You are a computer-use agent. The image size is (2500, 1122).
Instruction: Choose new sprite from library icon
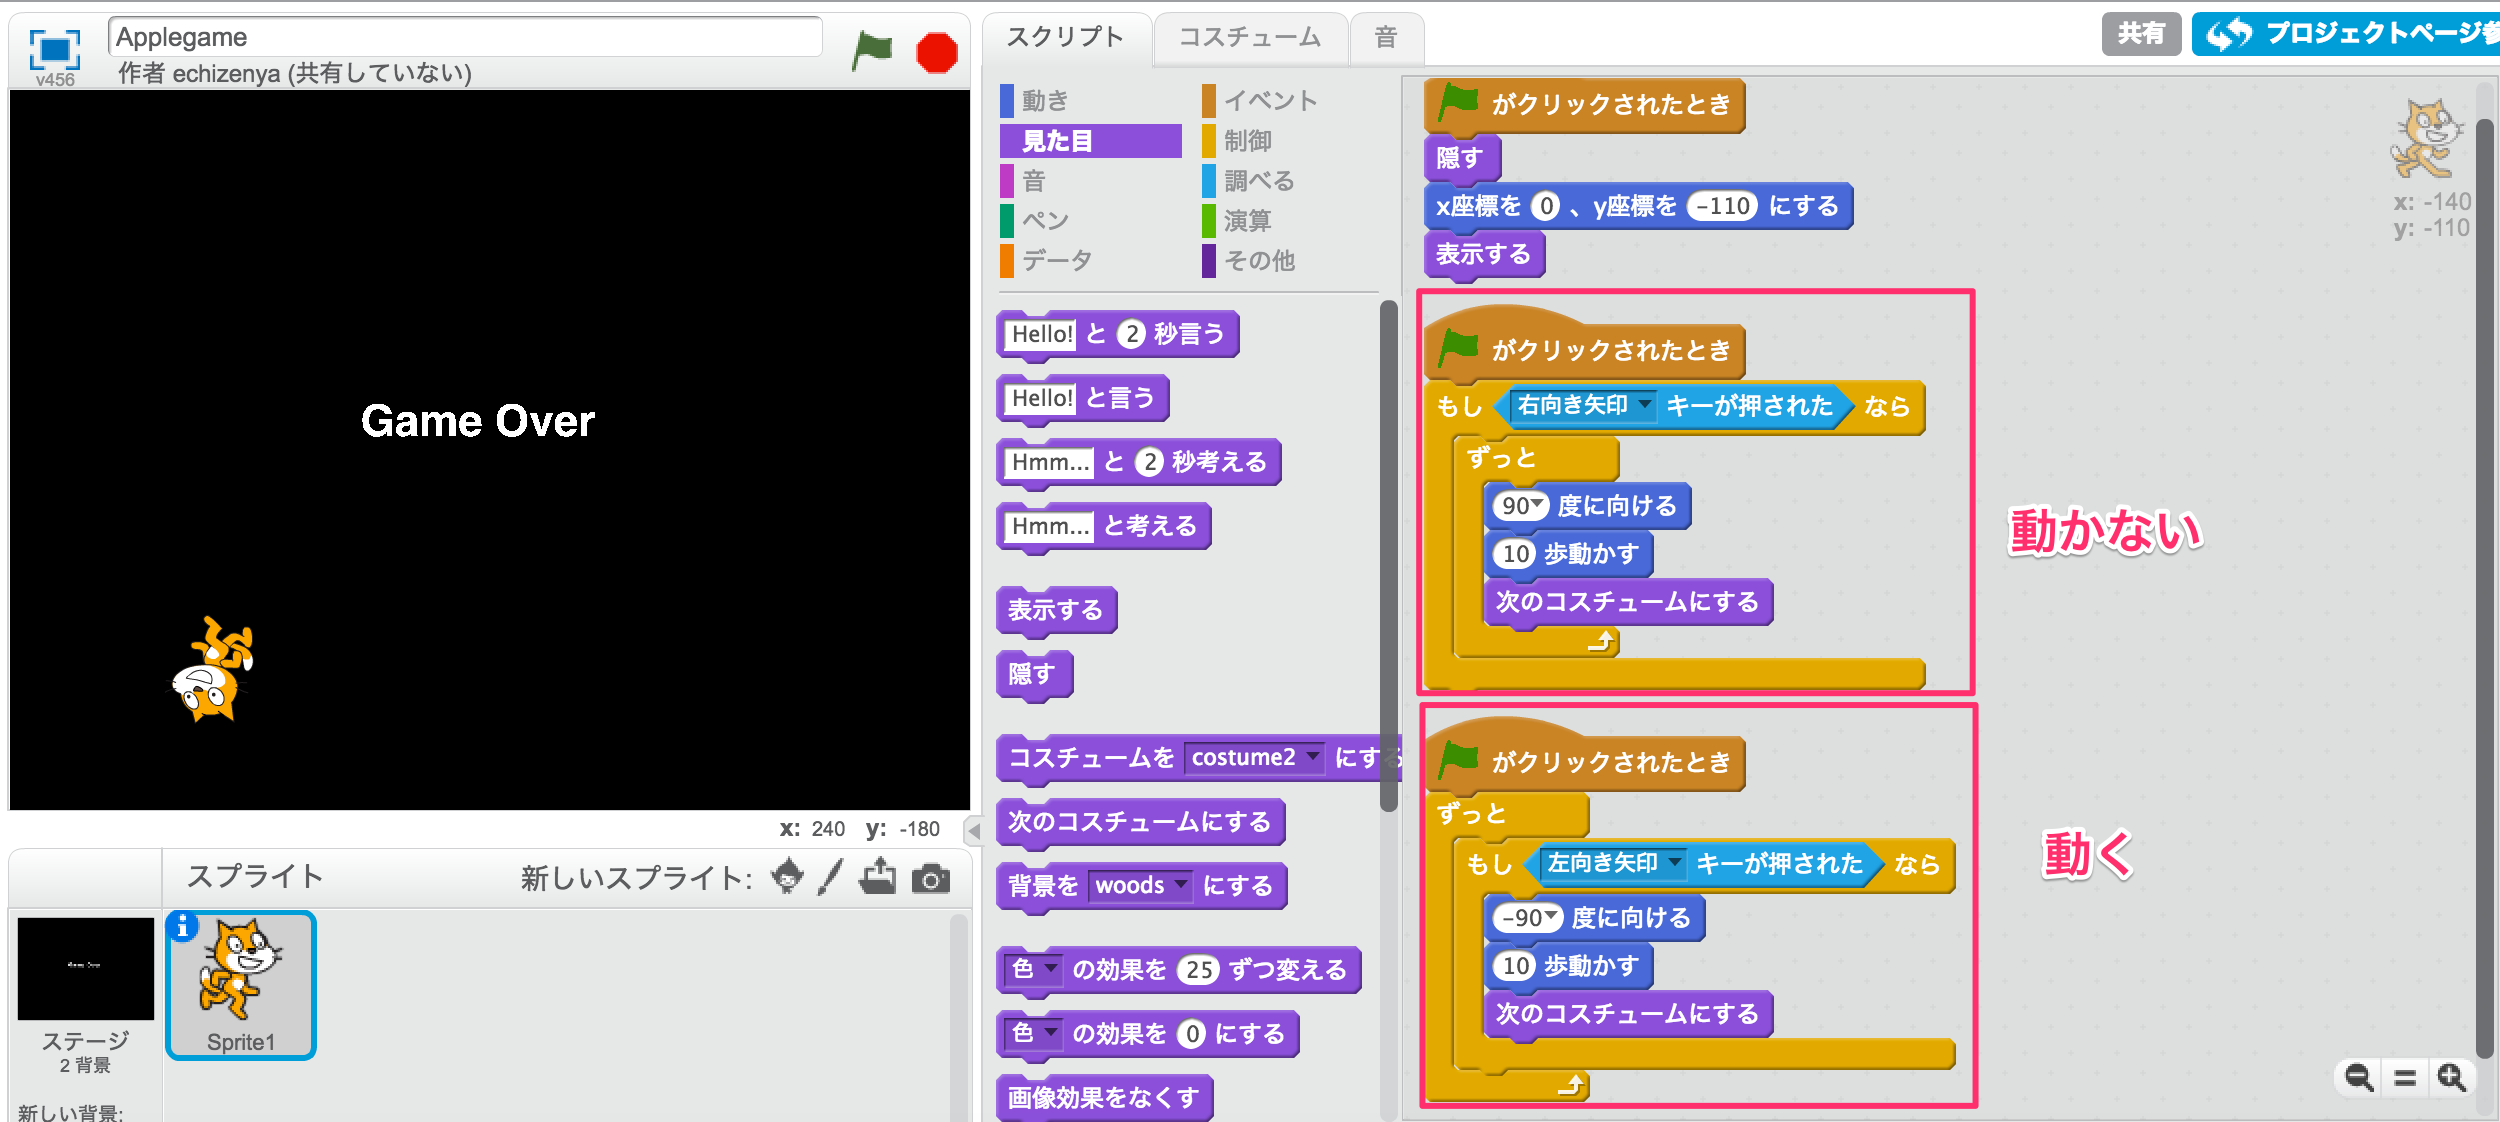788,877
